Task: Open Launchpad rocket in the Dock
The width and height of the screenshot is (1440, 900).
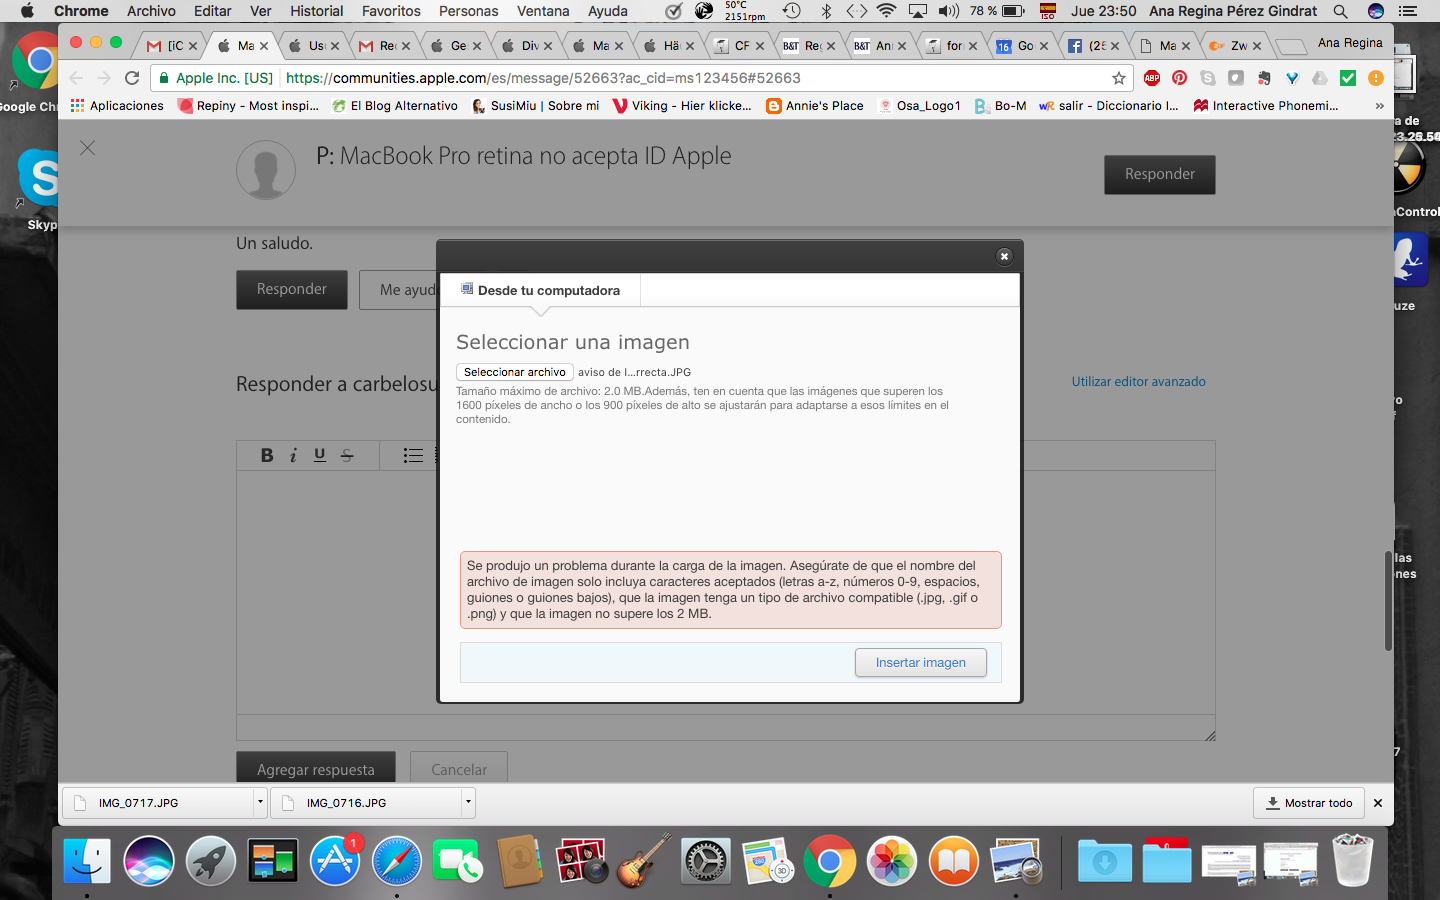Action: coord(211,860)
